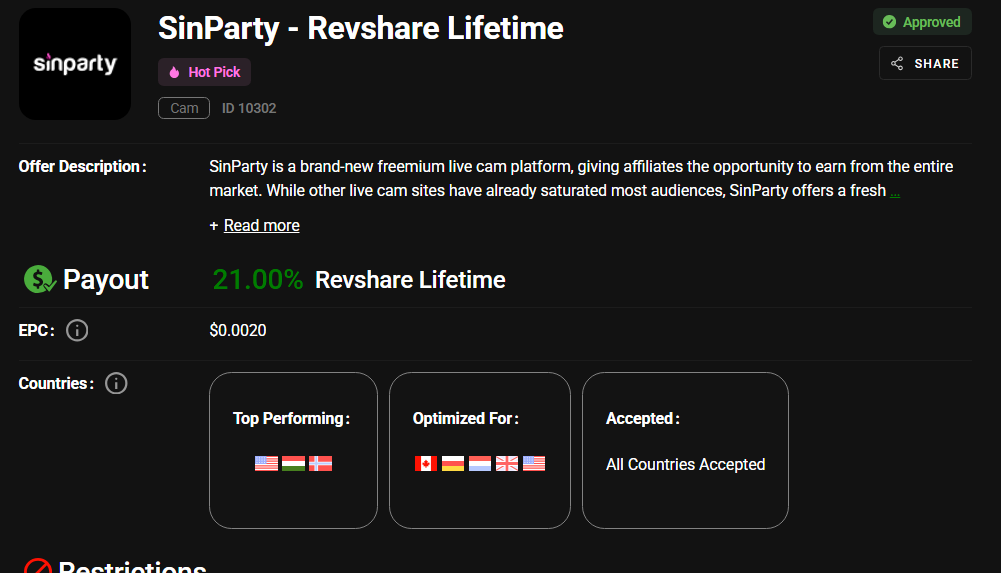Click the Hungary flag under Top Performing
The height and width of the screenshot is (573, 1001).
pos(294,463)
